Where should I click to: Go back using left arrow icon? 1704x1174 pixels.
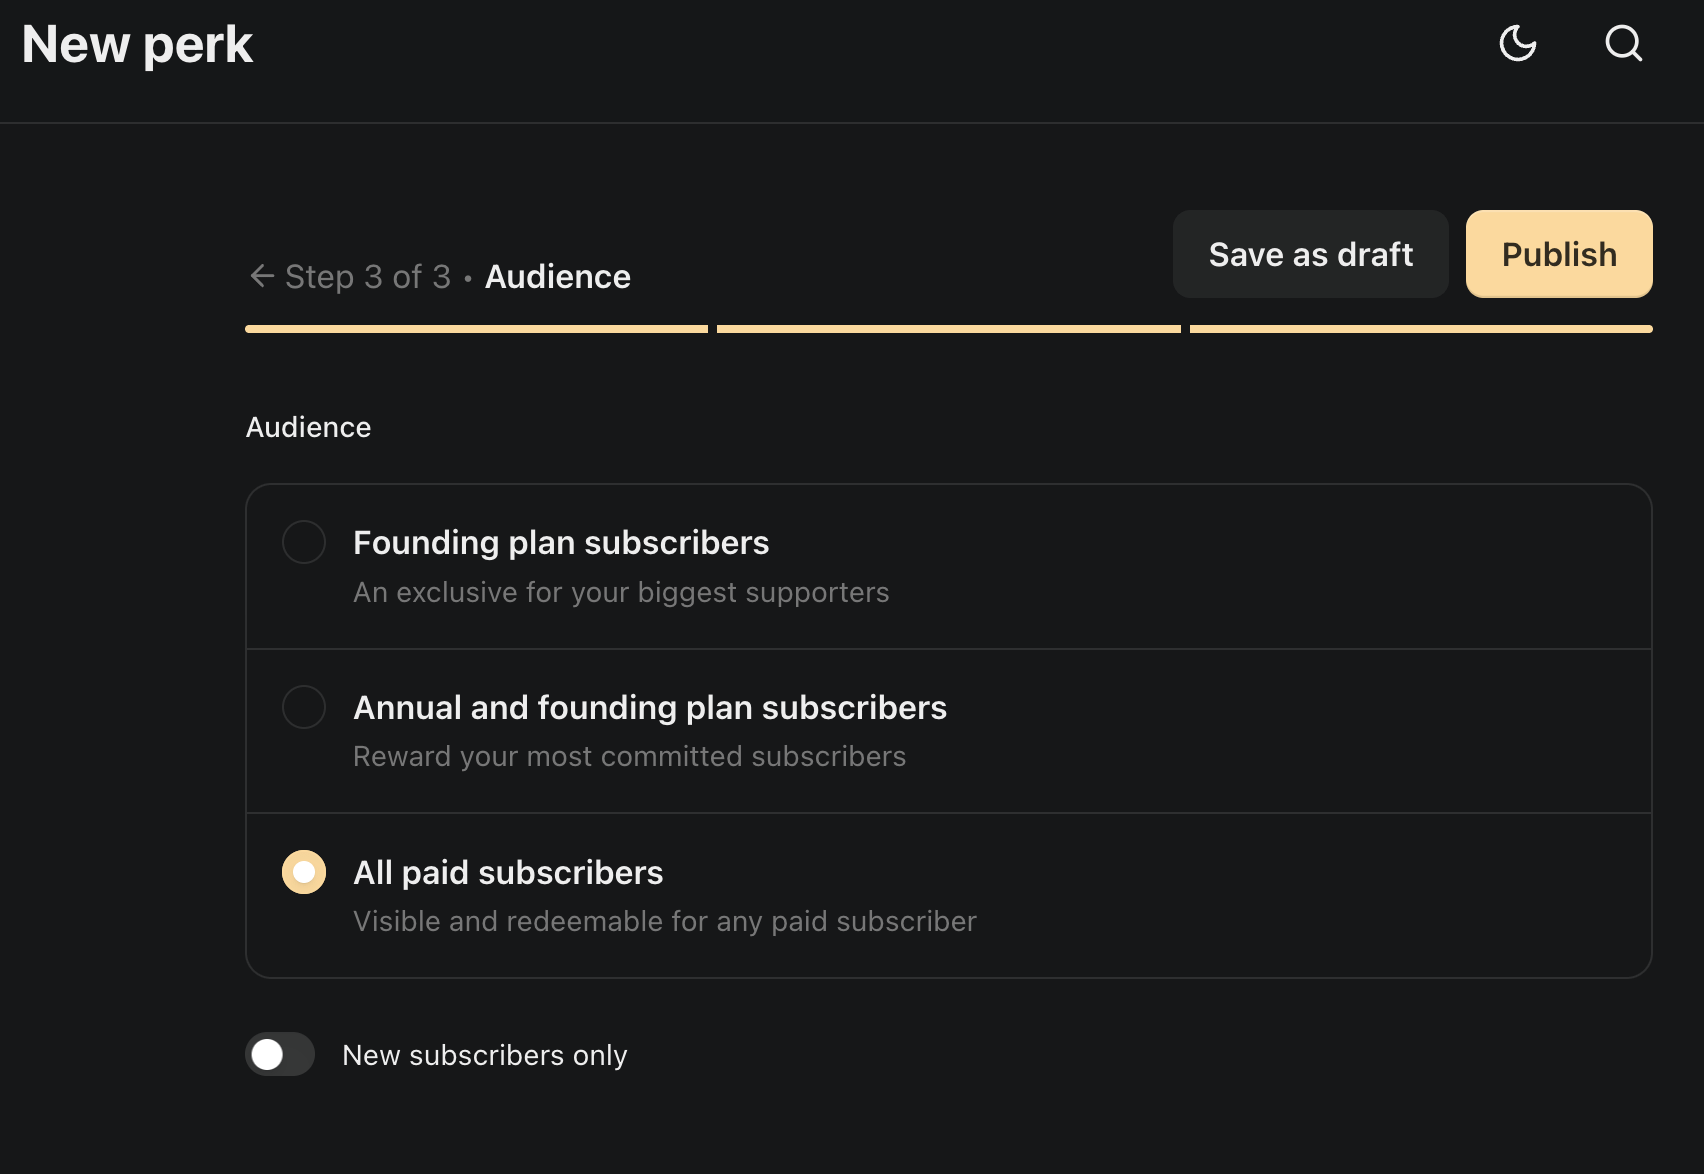pos(262,276)
